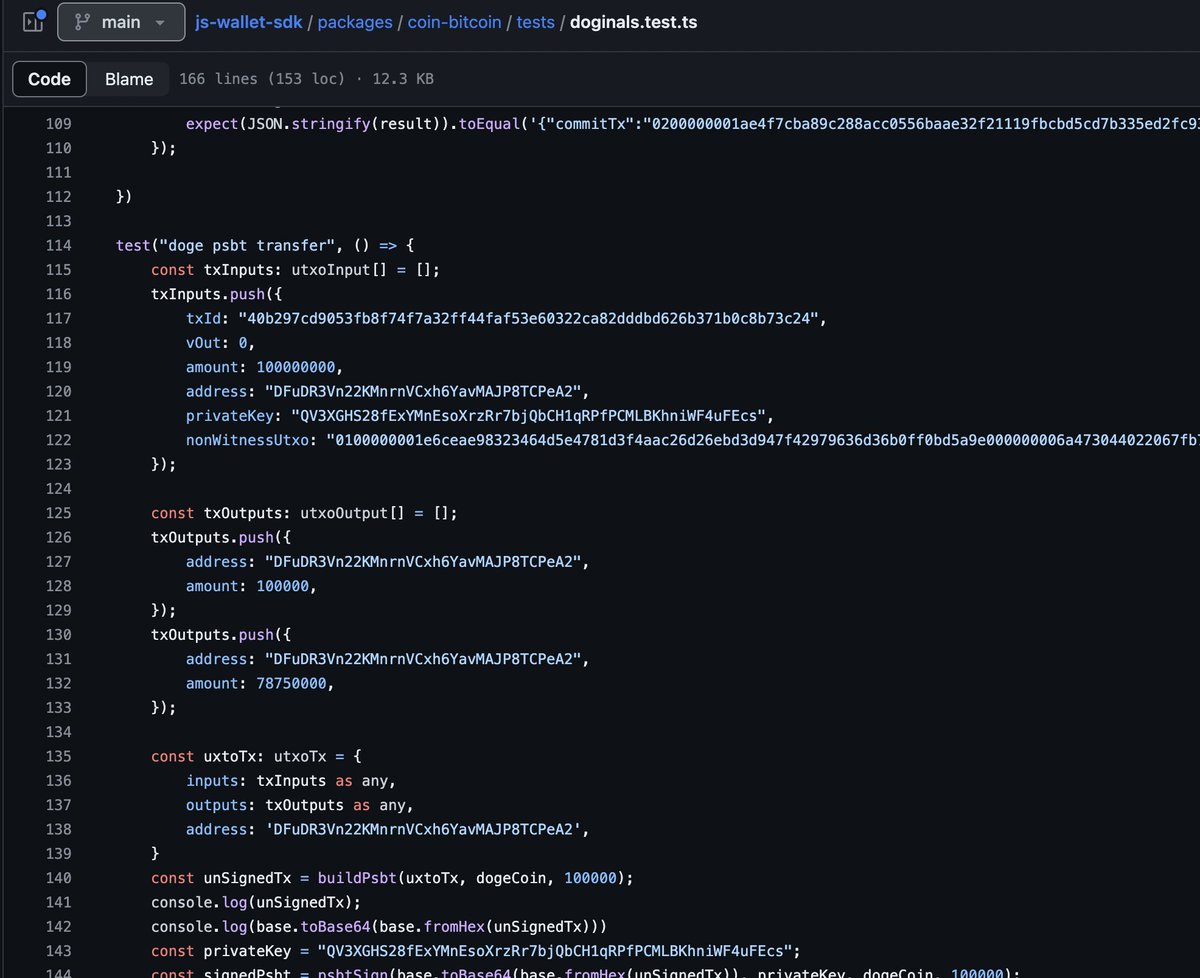Click line number 122

[59, 440]
